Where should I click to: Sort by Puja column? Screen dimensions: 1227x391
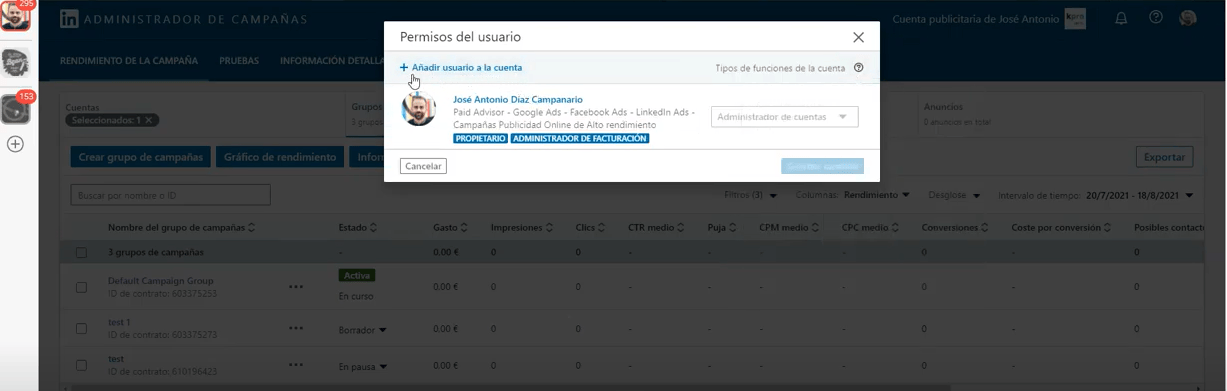coord(721,228)
